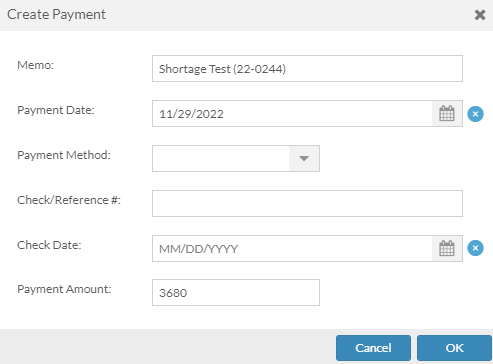The image size is (493, 364).
Task: Expand the Payment Method dropdown arrow
Action: [x=304, y=158]
